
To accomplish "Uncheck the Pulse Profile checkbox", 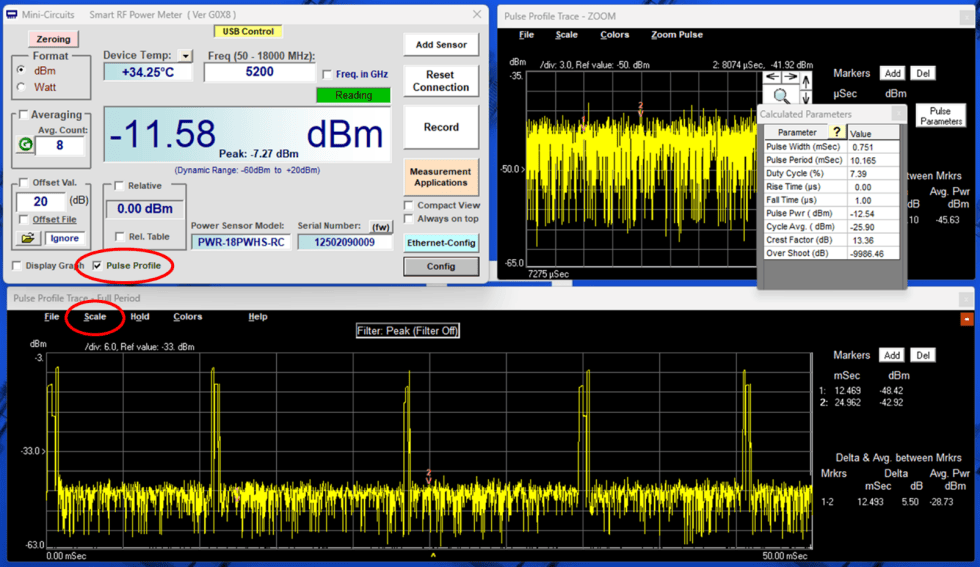I will click(x=97, y=266).
